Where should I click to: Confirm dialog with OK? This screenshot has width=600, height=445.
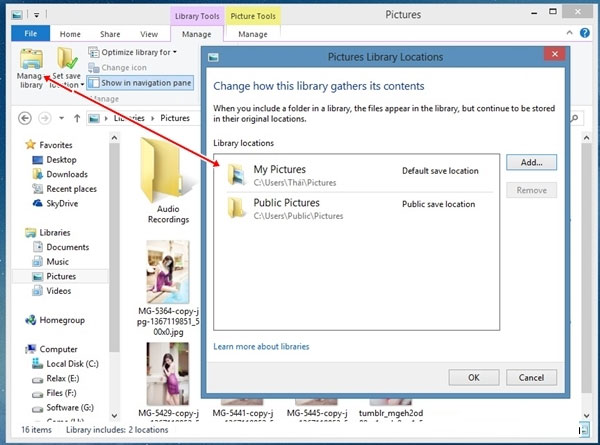pyautogui.click(x=474, y=377)
